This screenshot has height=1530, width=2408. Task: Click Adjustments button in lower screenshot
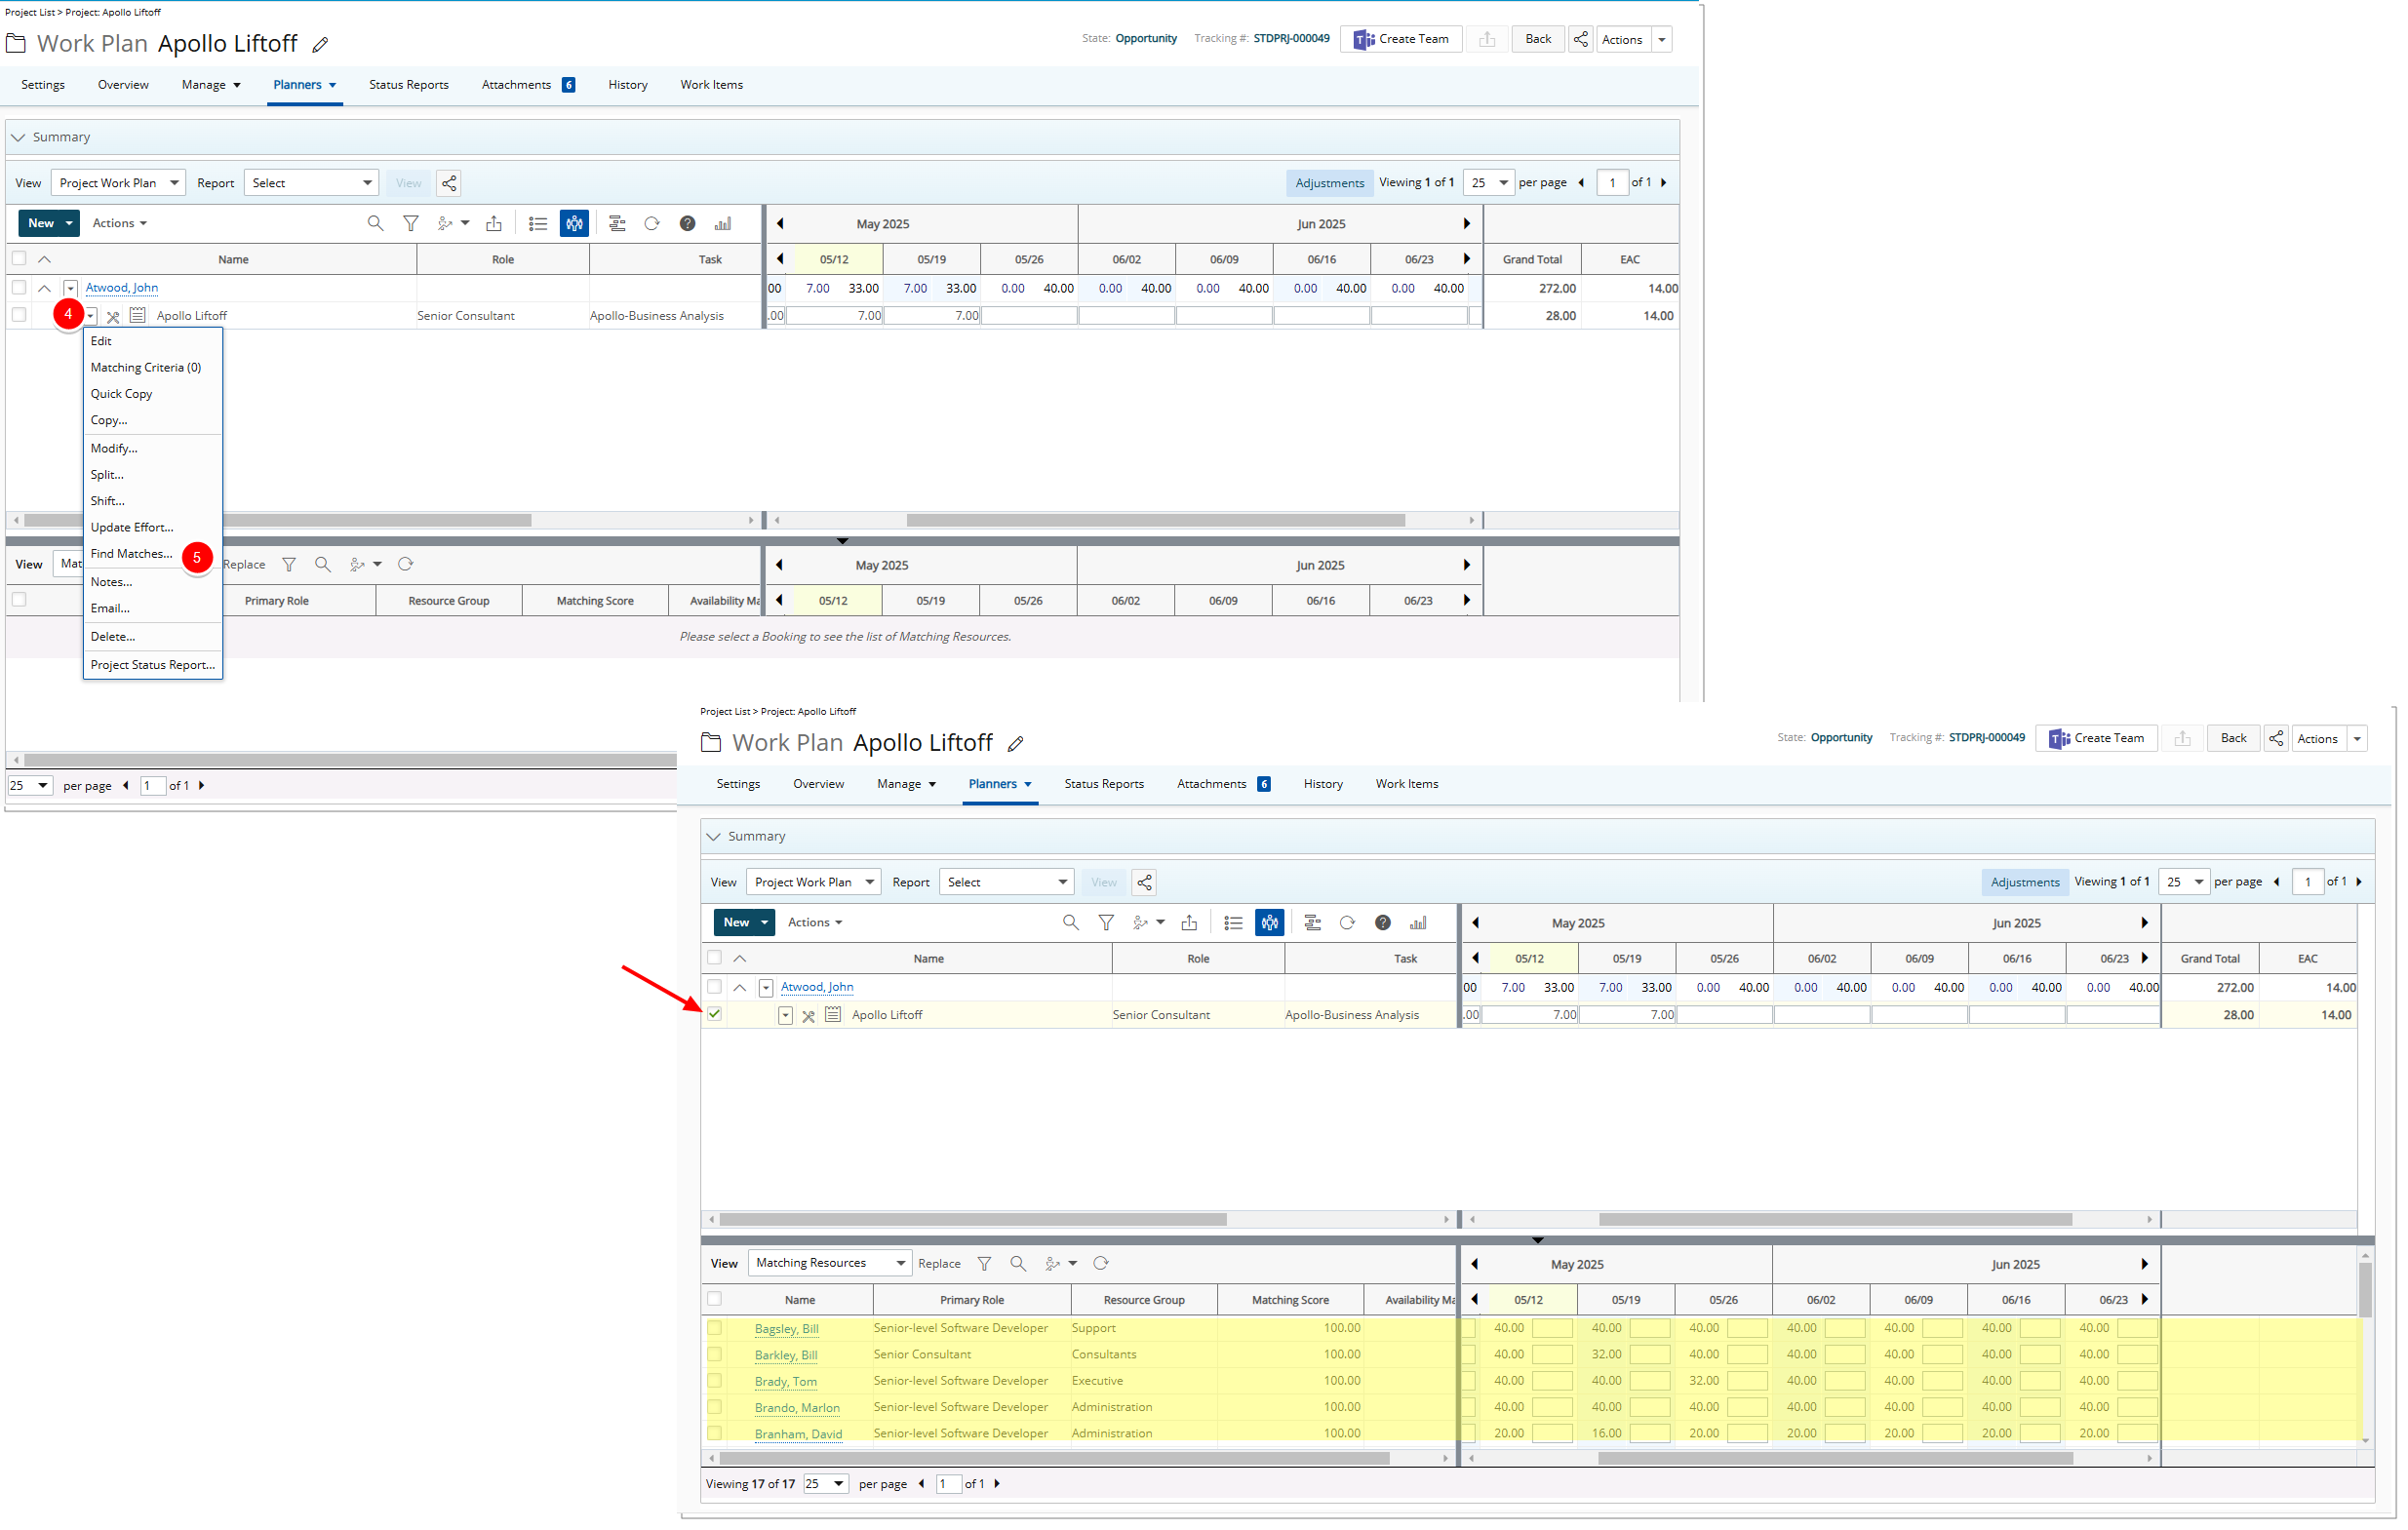point(2025,882)
